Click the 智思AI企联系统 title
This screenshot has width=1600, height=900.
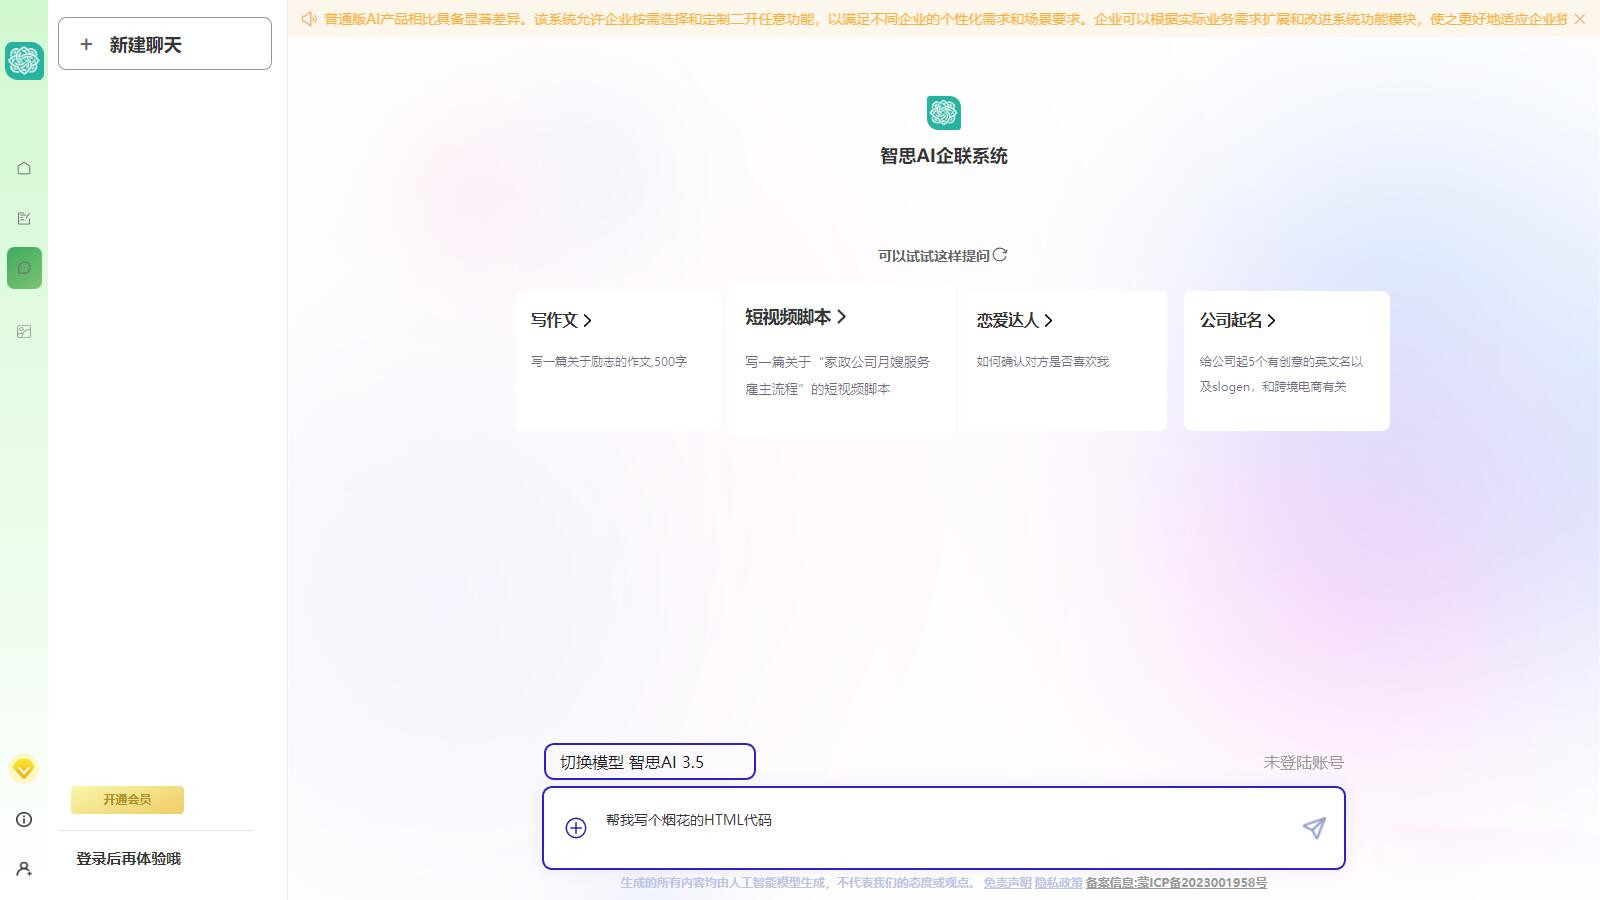click(944, 156)
